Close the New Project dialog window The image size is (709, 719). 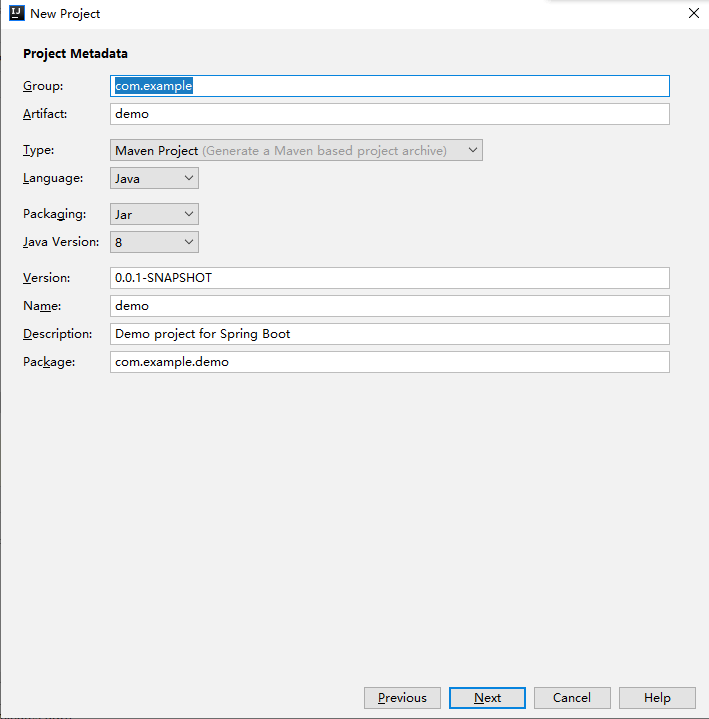[692, 14]
